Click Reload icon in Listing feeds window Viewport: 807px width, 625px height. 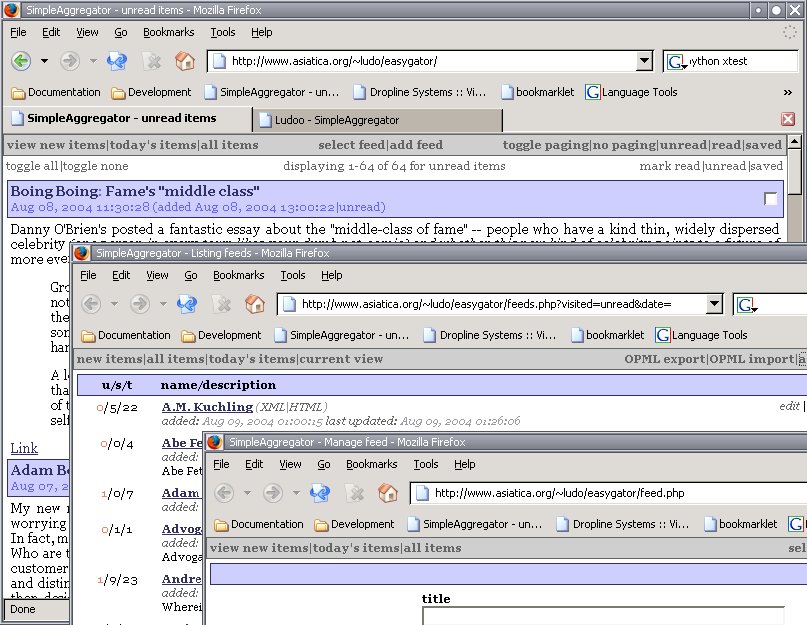coord(187,304)
